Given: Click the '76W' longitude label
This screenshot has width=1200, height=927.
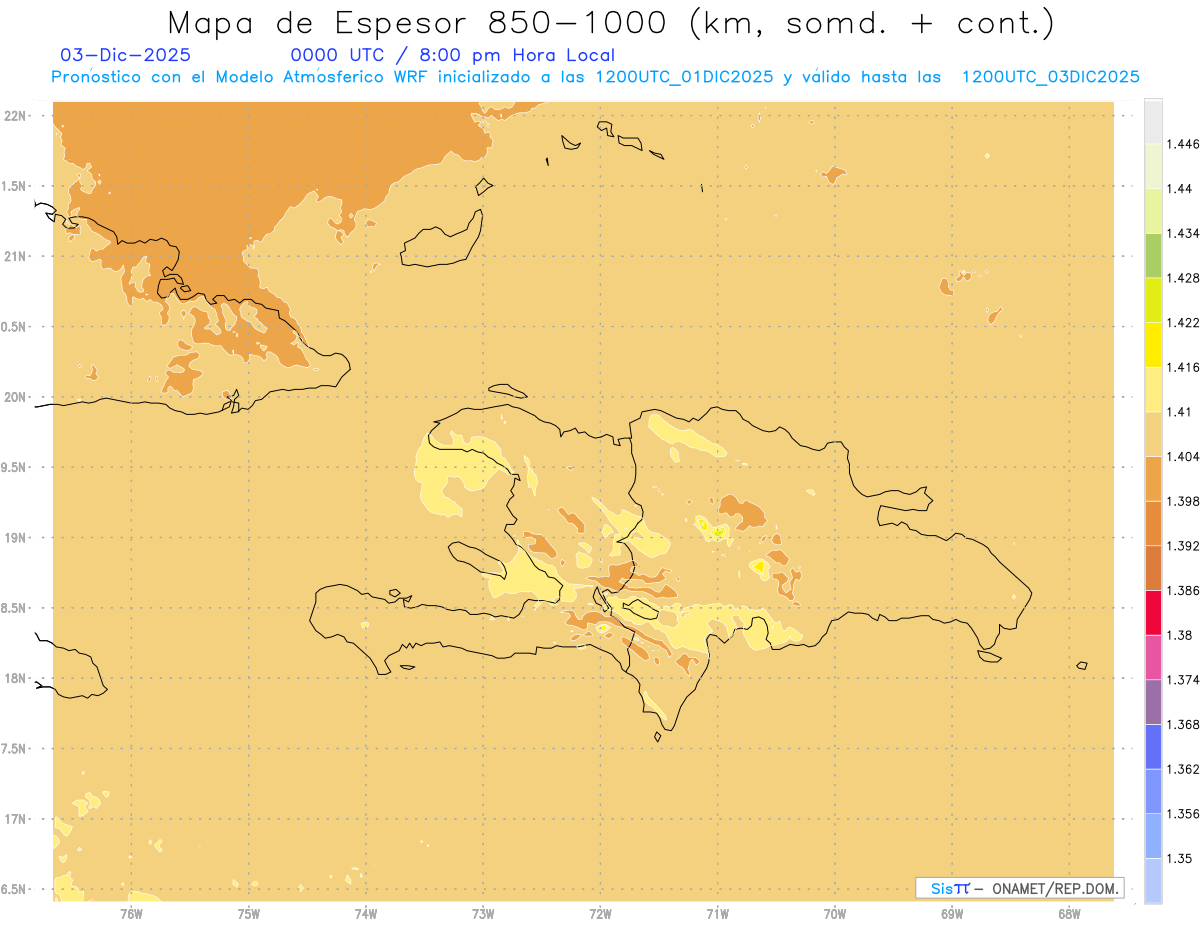Looking at the screenshot, I should (131, 912).
